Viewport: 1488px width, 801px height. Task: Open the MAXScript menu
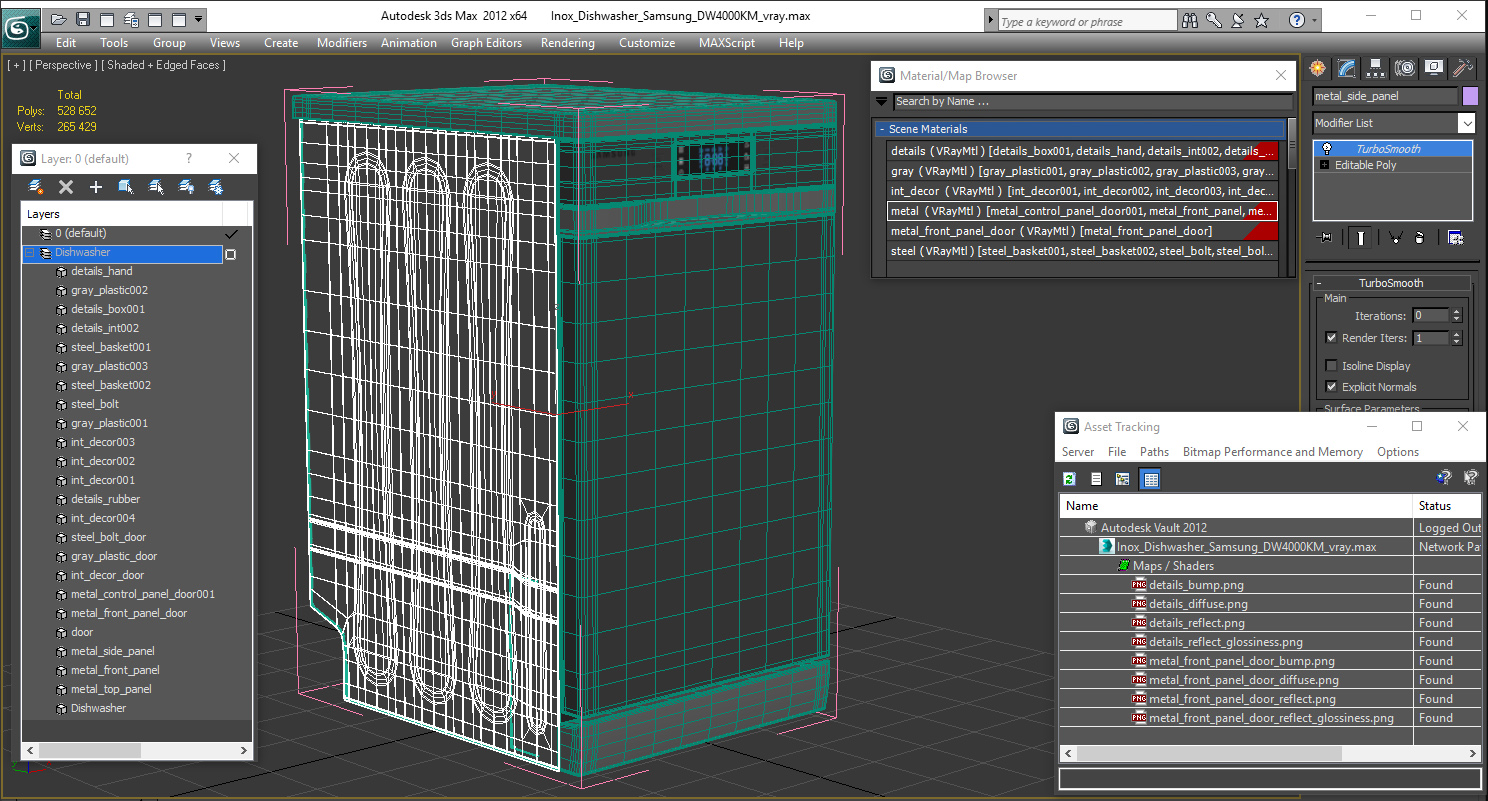(728, 43)
